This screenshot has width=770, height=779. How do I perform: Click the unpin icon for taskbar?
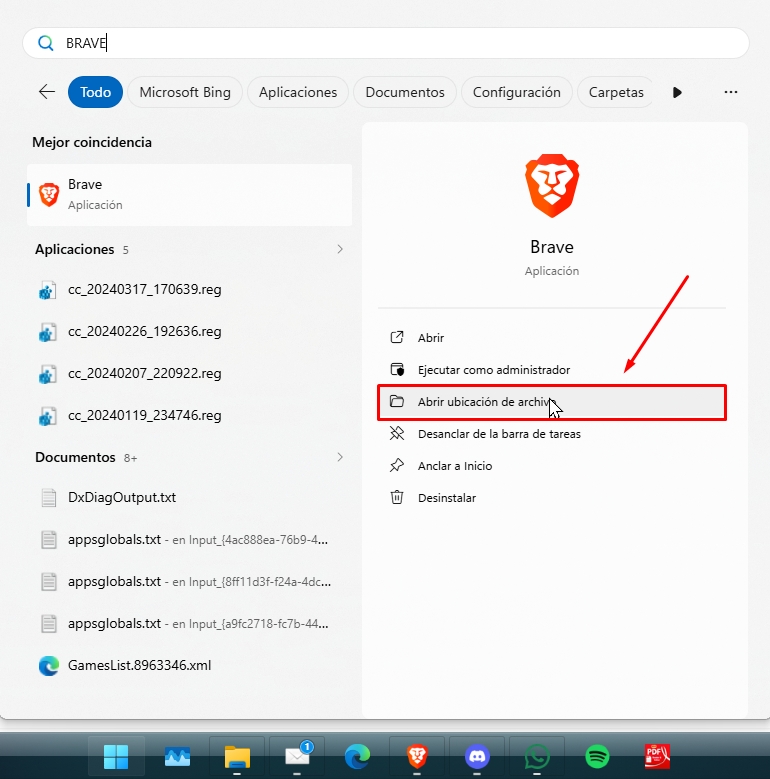tap(397, 433)
